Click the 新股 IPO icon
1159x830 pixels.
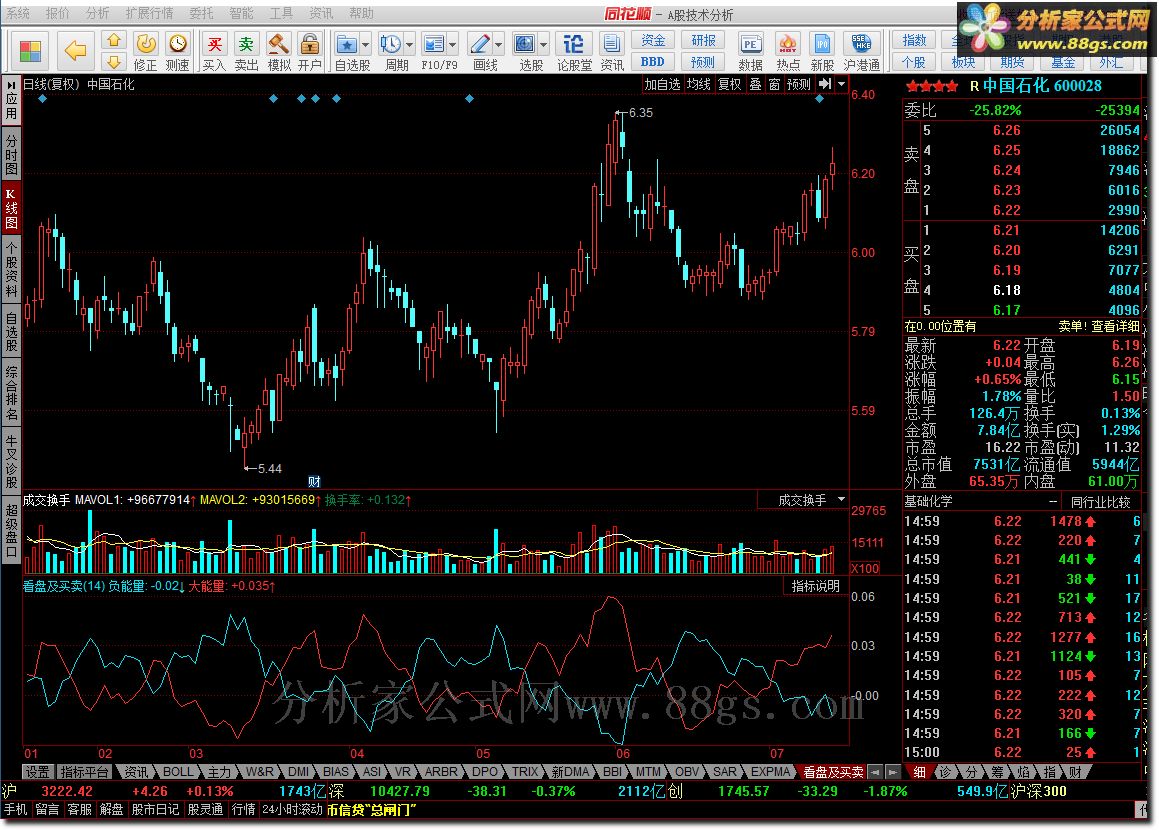pyautogui.click(x=822, y=44)
